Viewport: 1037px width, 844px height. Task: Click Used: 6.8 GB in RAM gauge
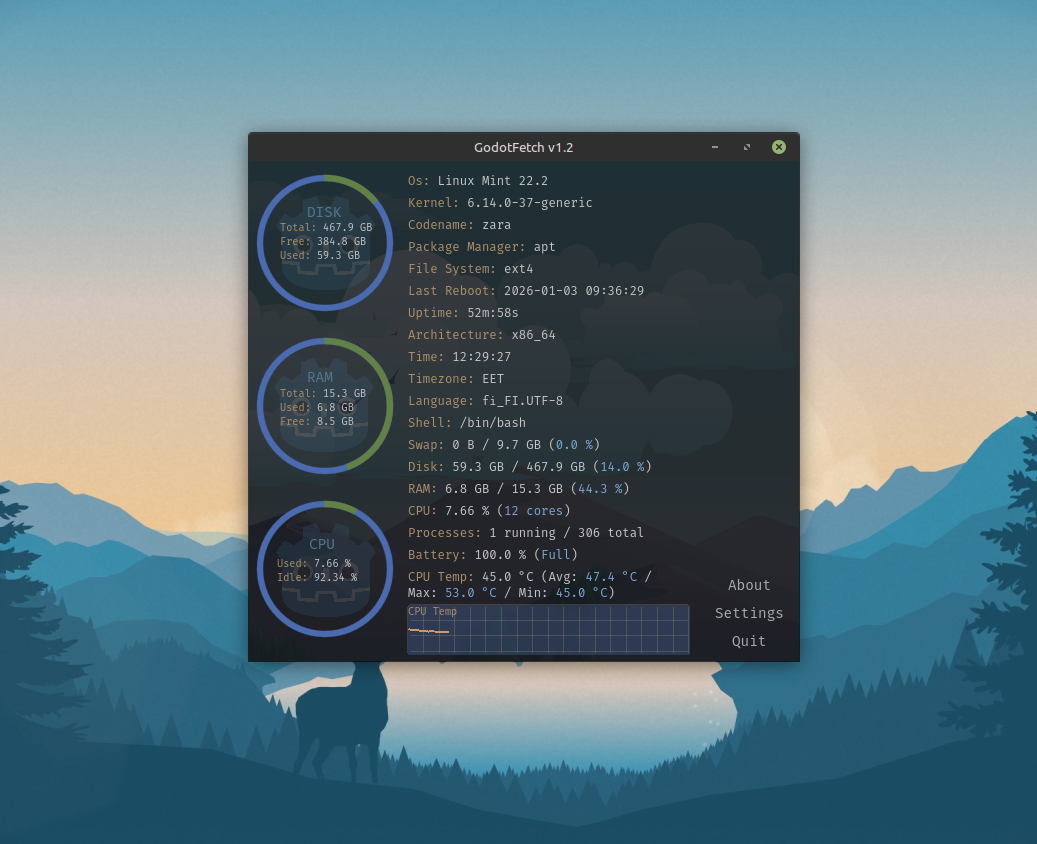click(x=317, y=407)
